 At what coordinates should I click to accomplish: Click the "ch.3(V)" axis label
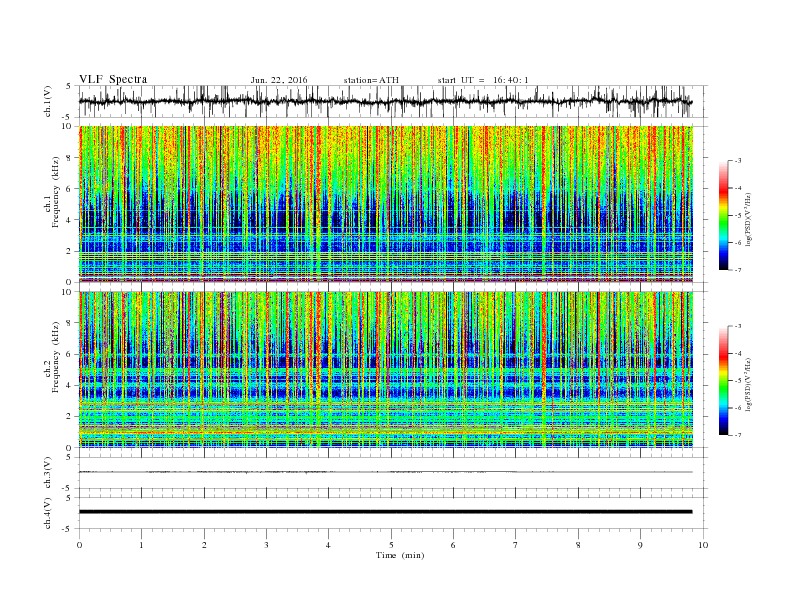pyautogui.click(x=48, y=473)
